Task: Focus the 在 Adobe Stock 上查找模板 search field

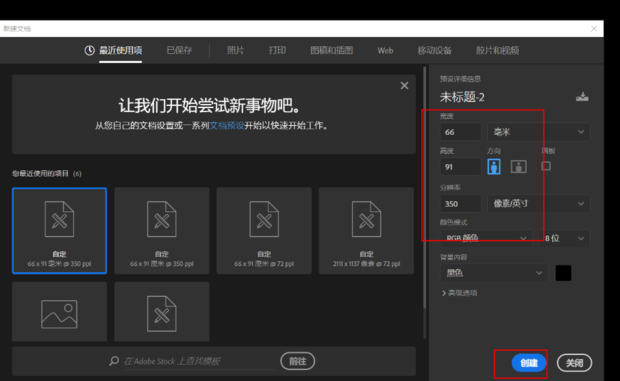Action: click(x=200, y=361)
